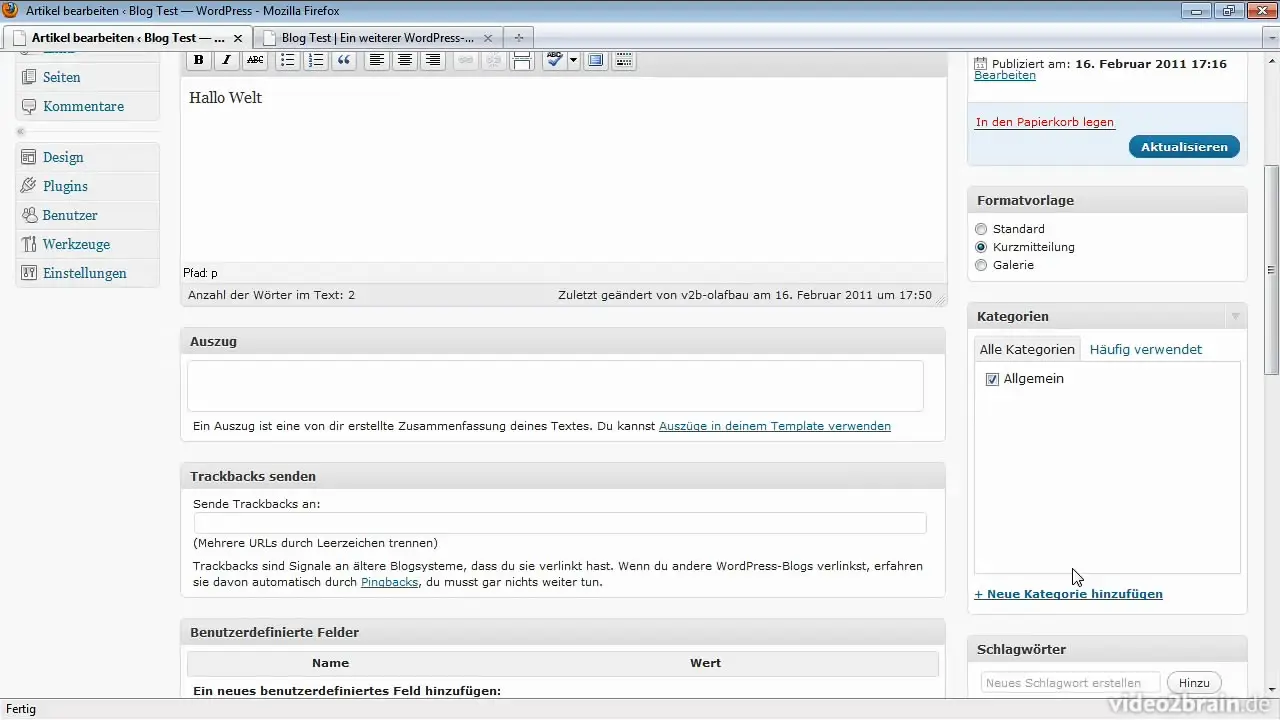1280x720 pixels.
Task: Click the Werkzeuge tools icon
Action: 28,244
